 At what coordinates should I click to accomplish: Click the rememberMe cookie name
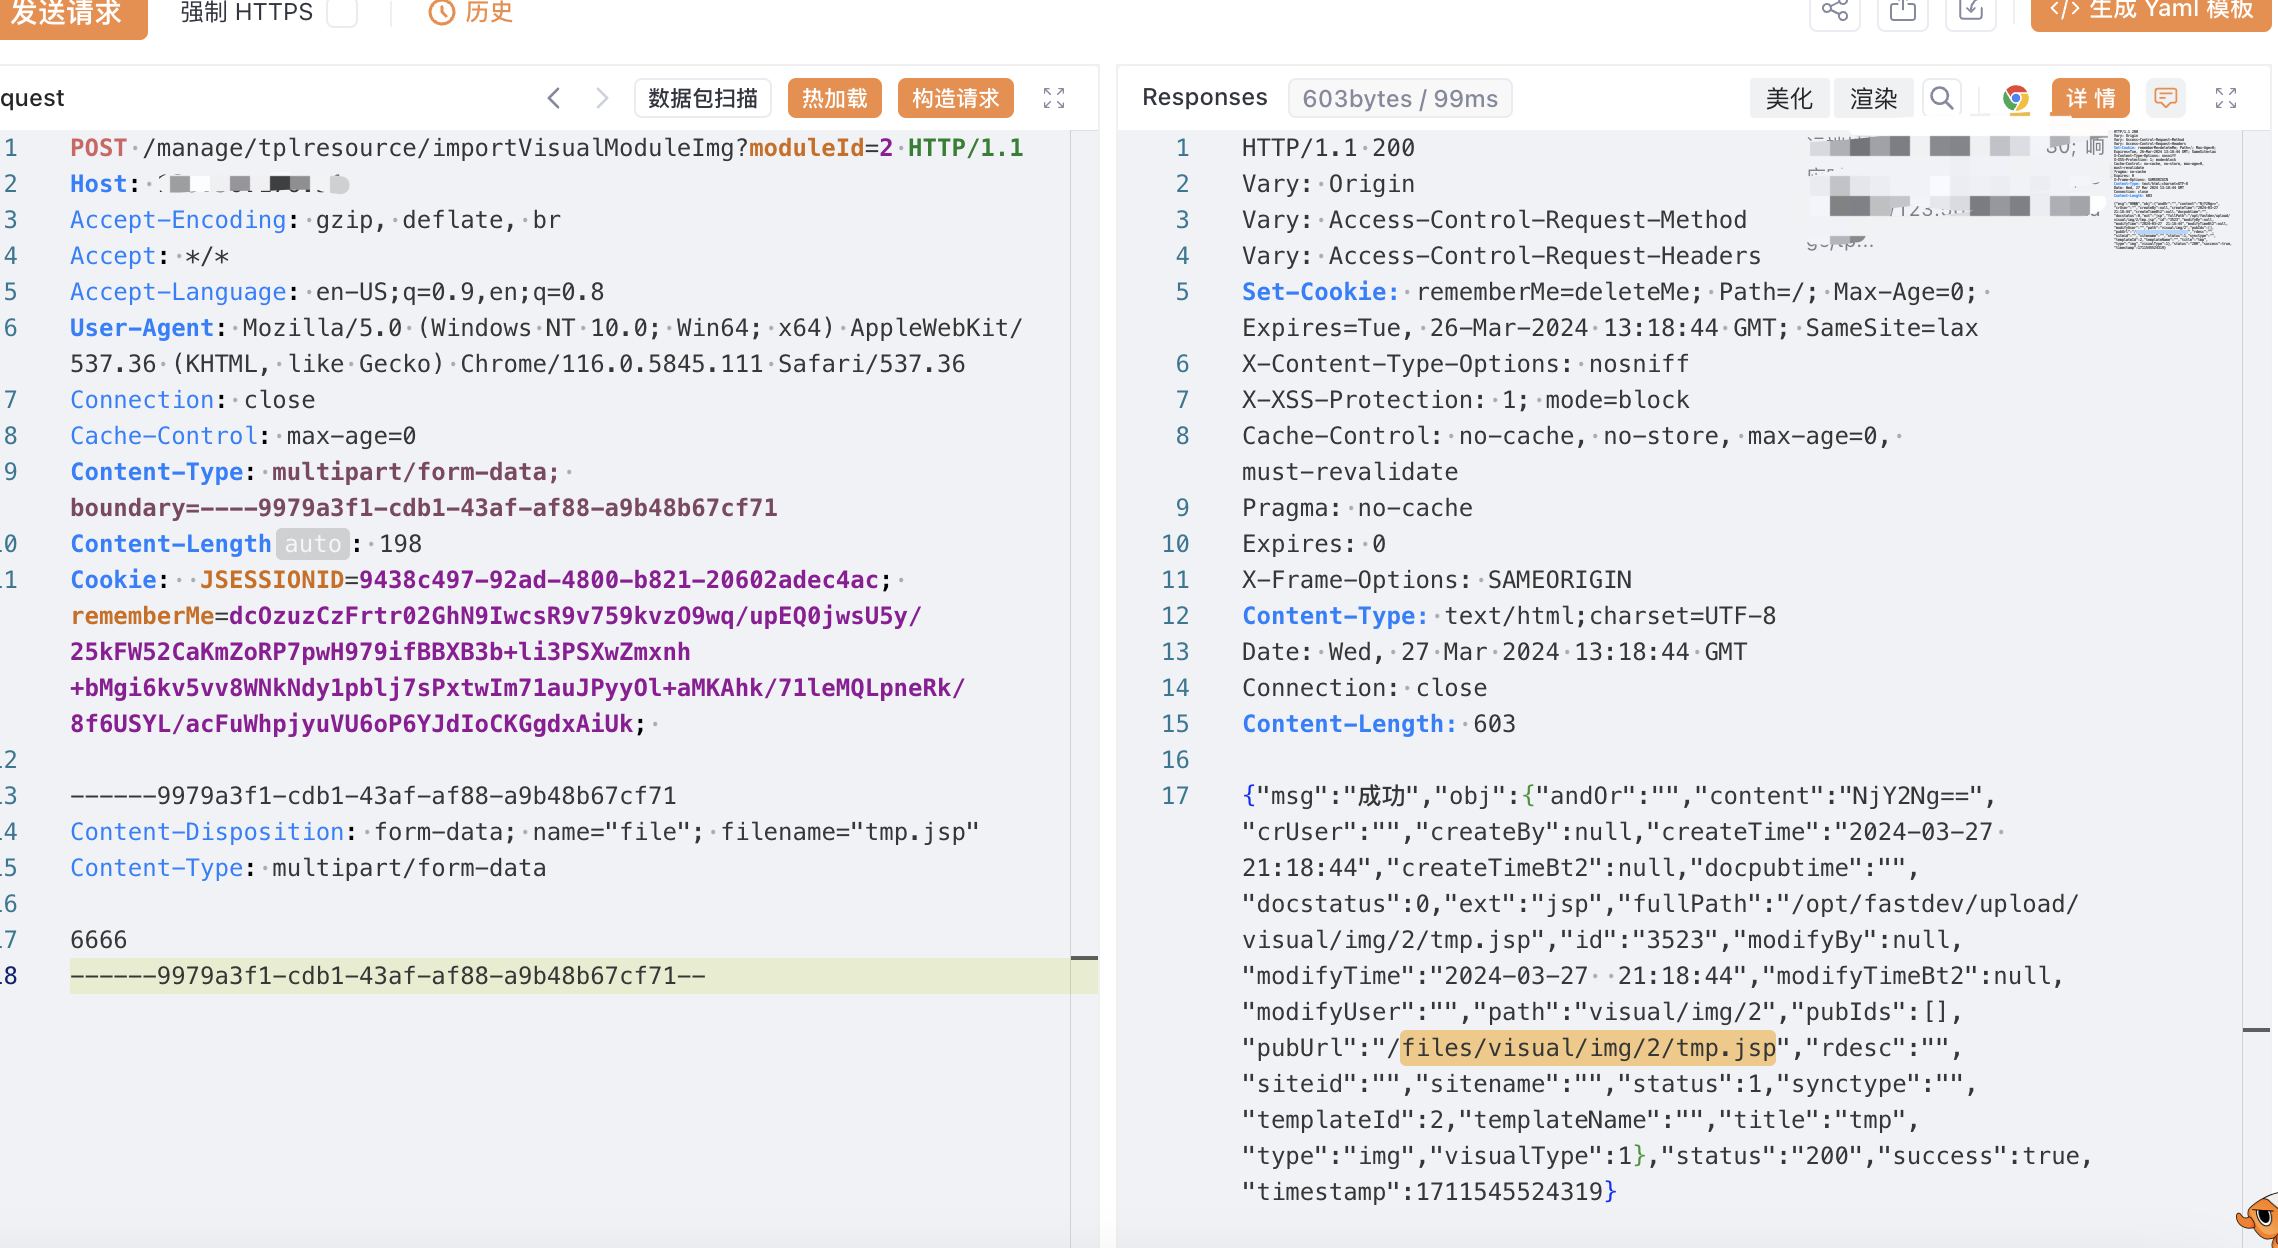(x=142, y=616)
